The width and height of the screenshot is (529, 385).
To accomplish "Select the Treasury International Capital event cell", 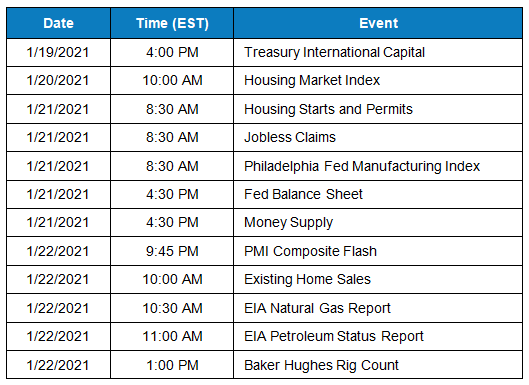I will click(x=378, y=53).
